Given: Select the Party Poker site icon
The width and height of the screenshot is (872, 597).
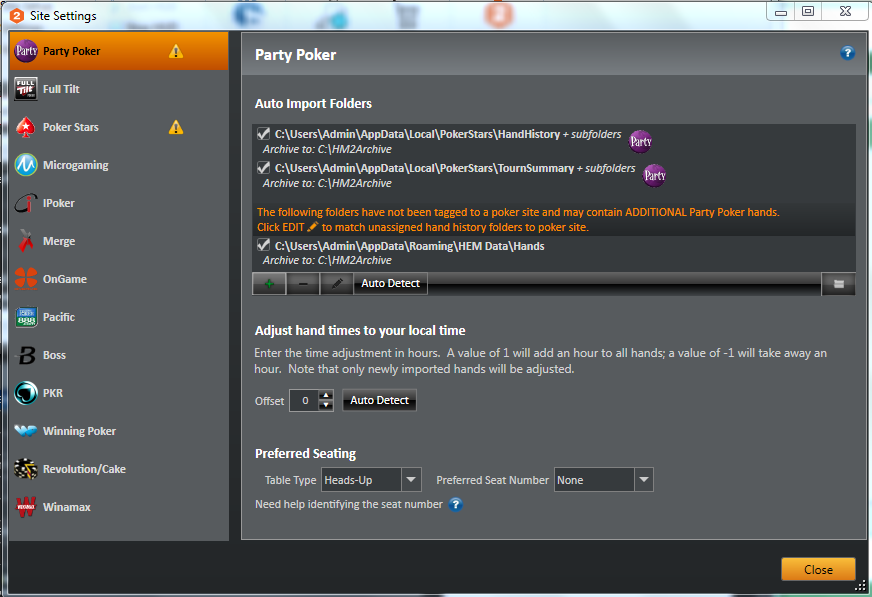Looking at the screenshot, I should (26, 51).
